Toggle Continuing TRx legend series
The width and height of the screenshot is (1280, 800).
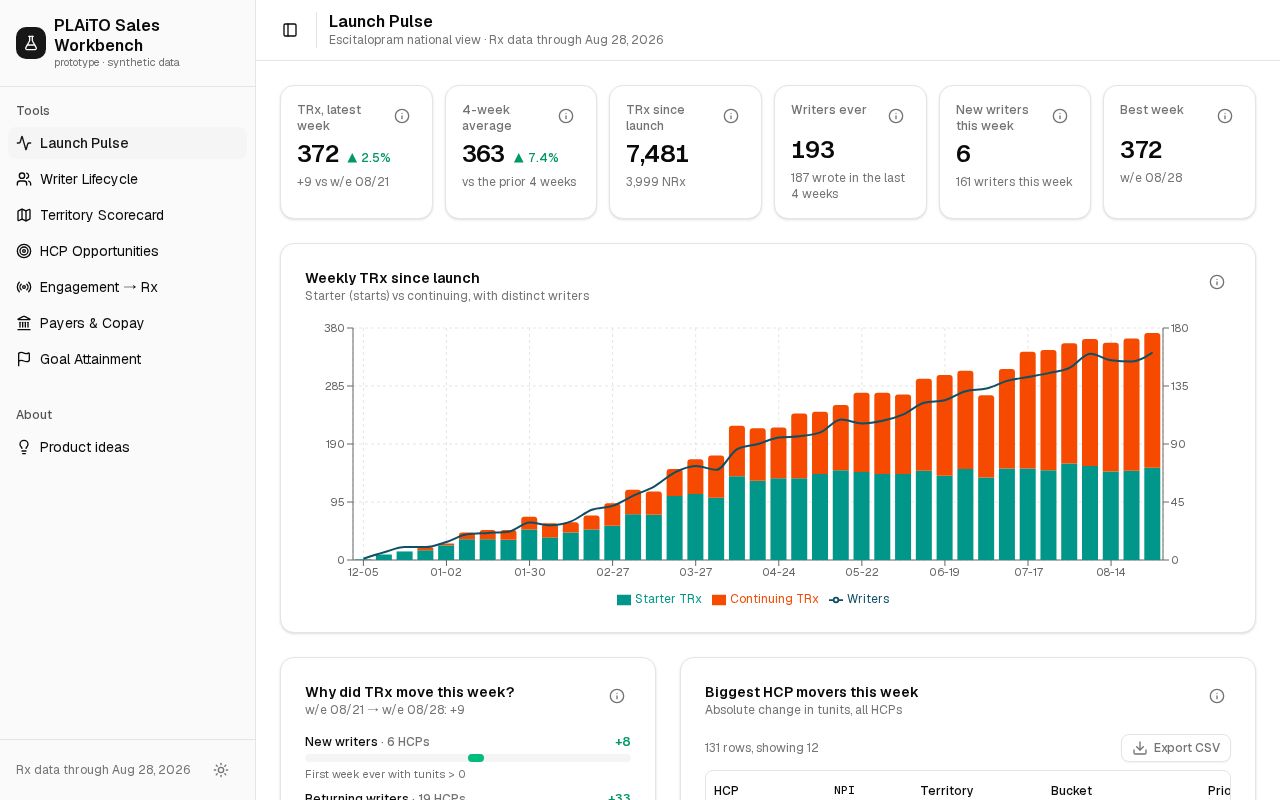click(x=765, y=599)
